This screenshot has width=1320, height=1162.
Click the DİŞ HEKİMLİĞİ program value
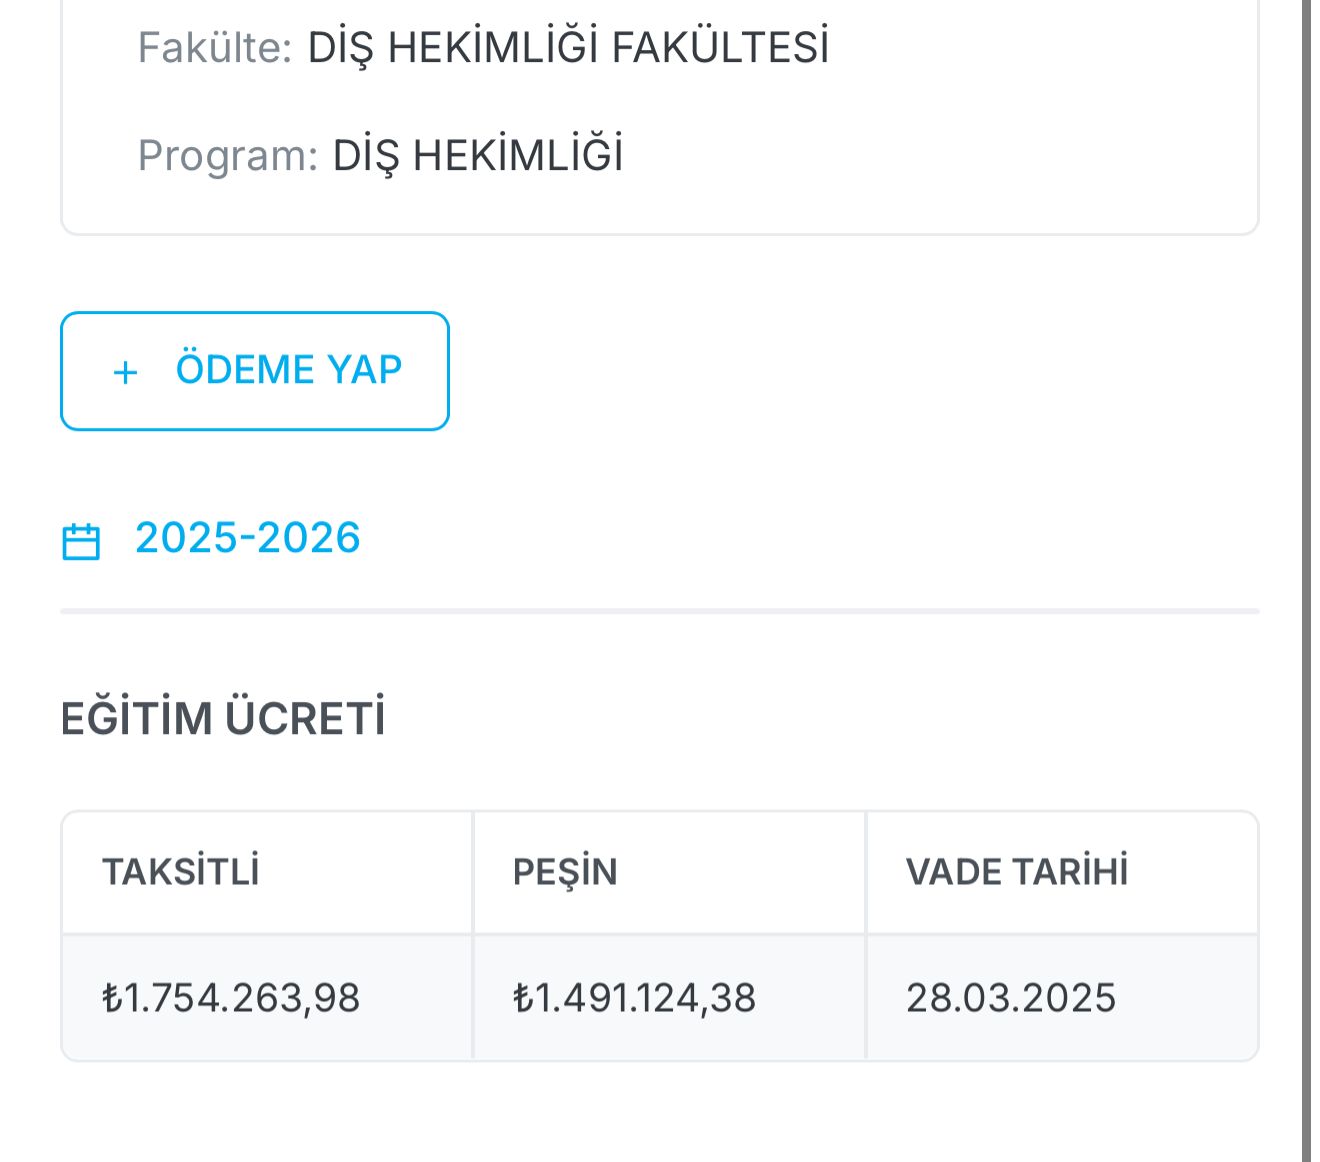pyautogui.click(x=478, y=155)
